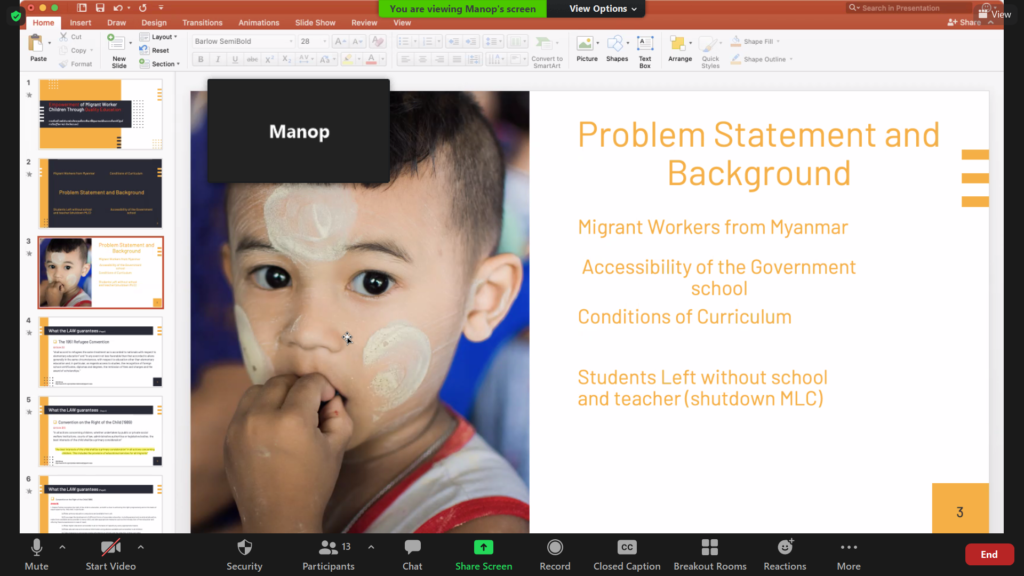Image resolution: width=1024 pixels, height=576 pixels.
Task: Expand audio options arrow next to Mute
Action: (62, 547)
